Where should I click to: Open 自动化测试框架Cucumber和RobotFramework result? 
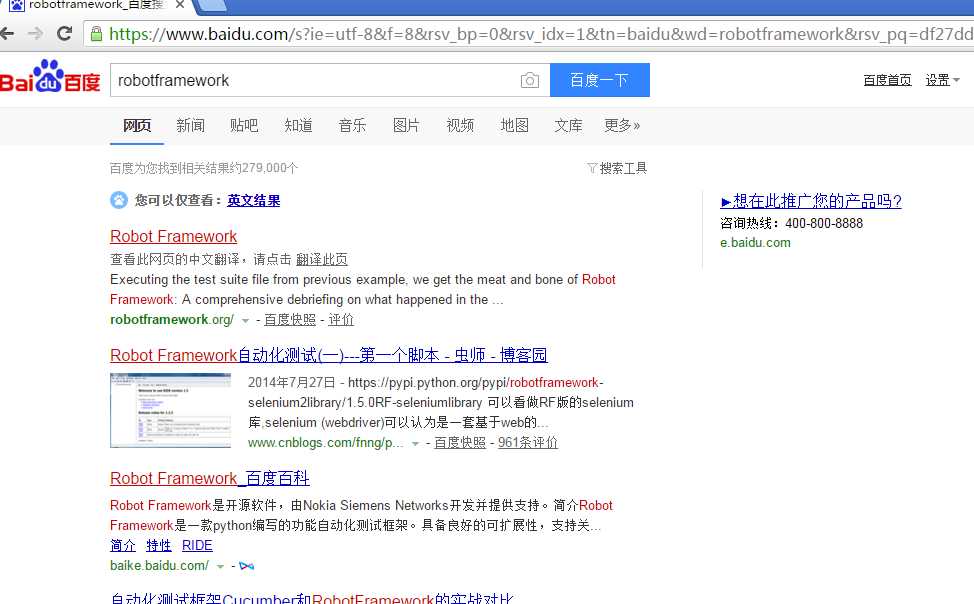click(x=312, y=598)
